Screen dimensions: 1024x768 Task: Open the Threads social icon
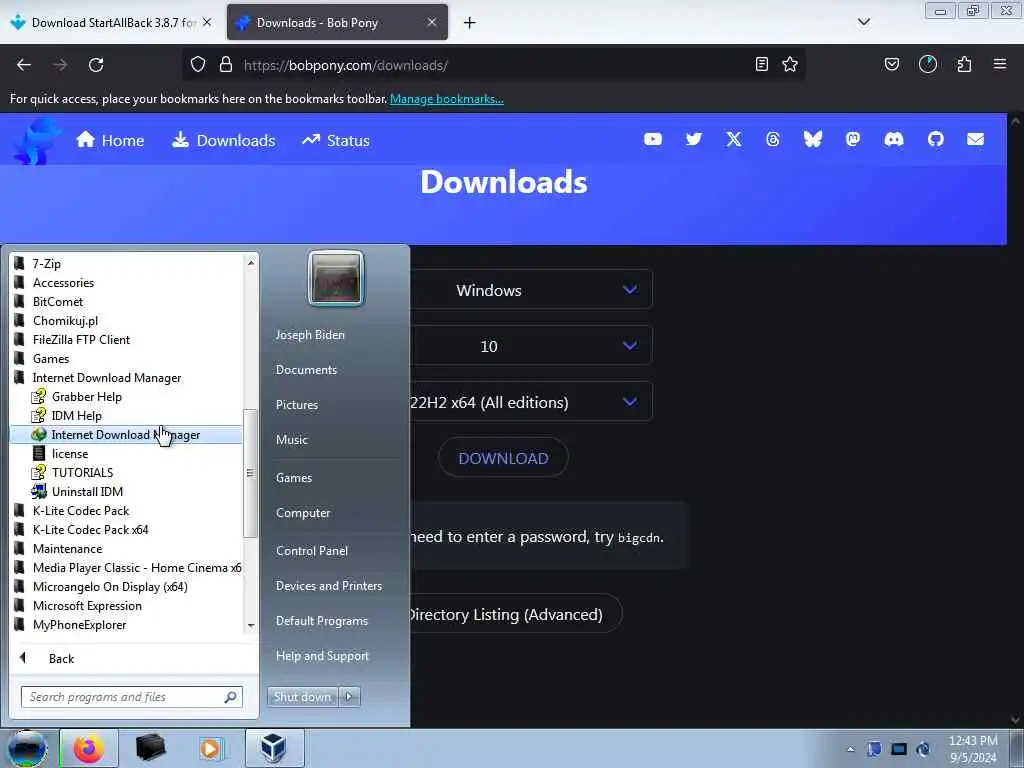pyautogui.click(x=773, y=139)
